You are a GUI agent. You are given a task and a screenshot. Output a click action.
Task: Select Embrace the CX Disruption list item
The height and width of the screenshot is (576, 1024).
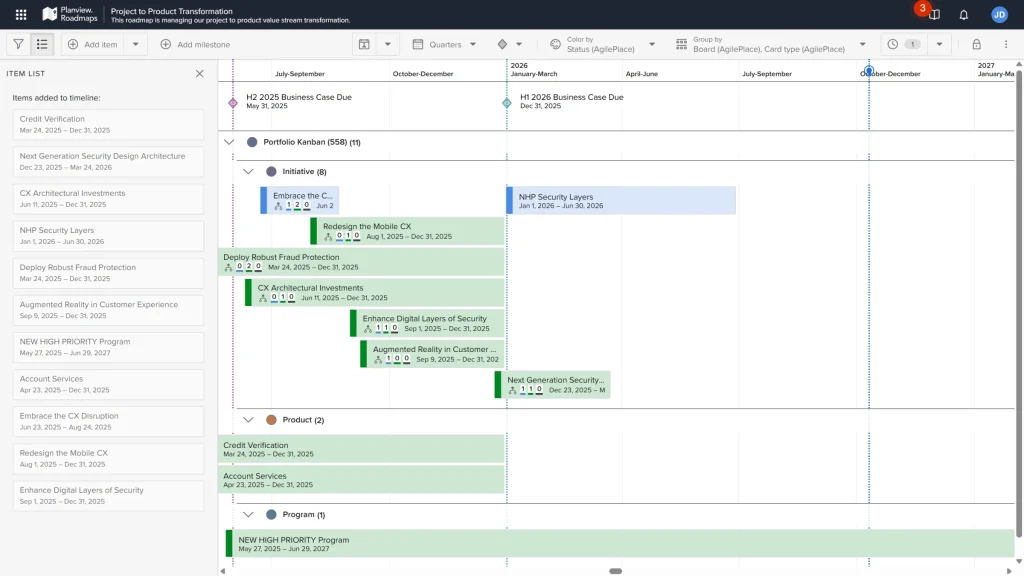tap(108, 421)
